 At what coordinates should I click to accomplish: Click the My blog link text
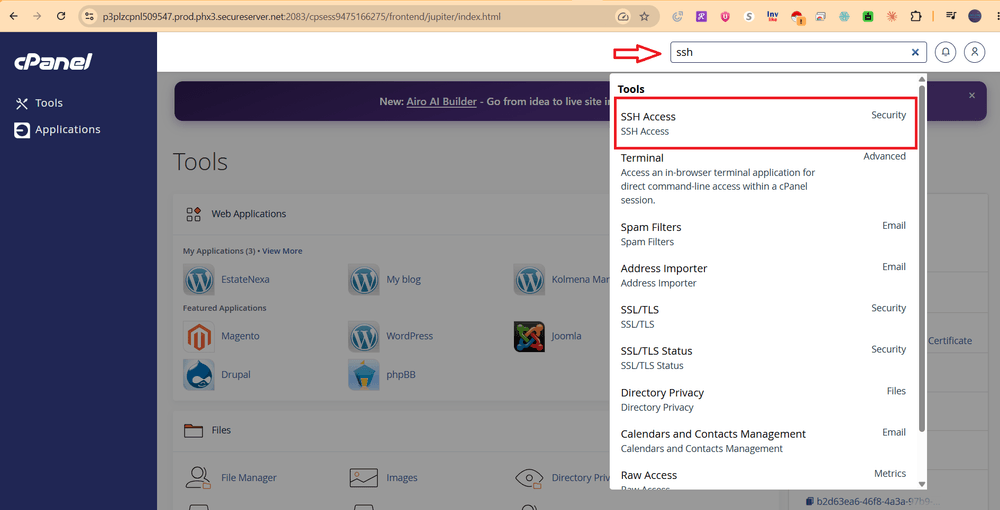pyautogui.click(x=404, y=279)
